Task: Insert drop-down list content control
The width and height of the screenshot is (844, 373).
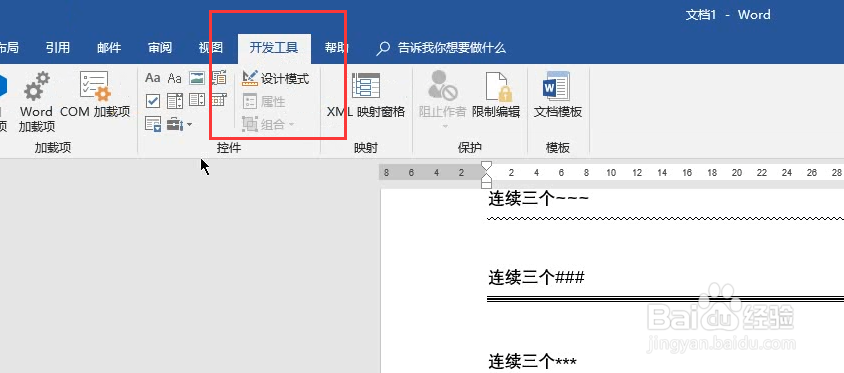Action: pyautogui.click(x=197, y=101)
